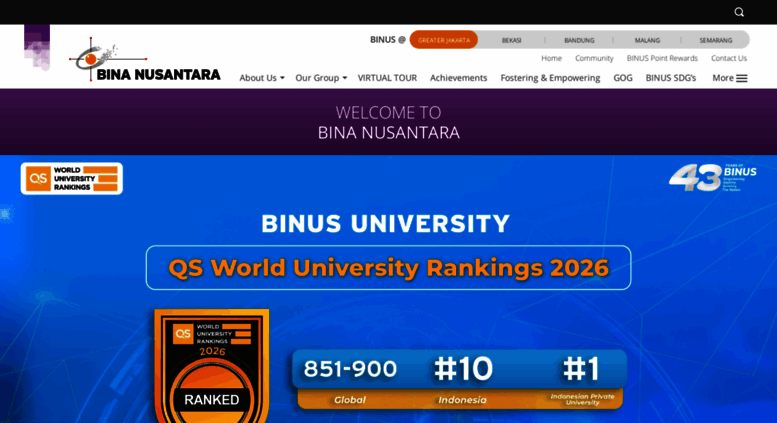Click the Bina Nusantara logo

145,59
